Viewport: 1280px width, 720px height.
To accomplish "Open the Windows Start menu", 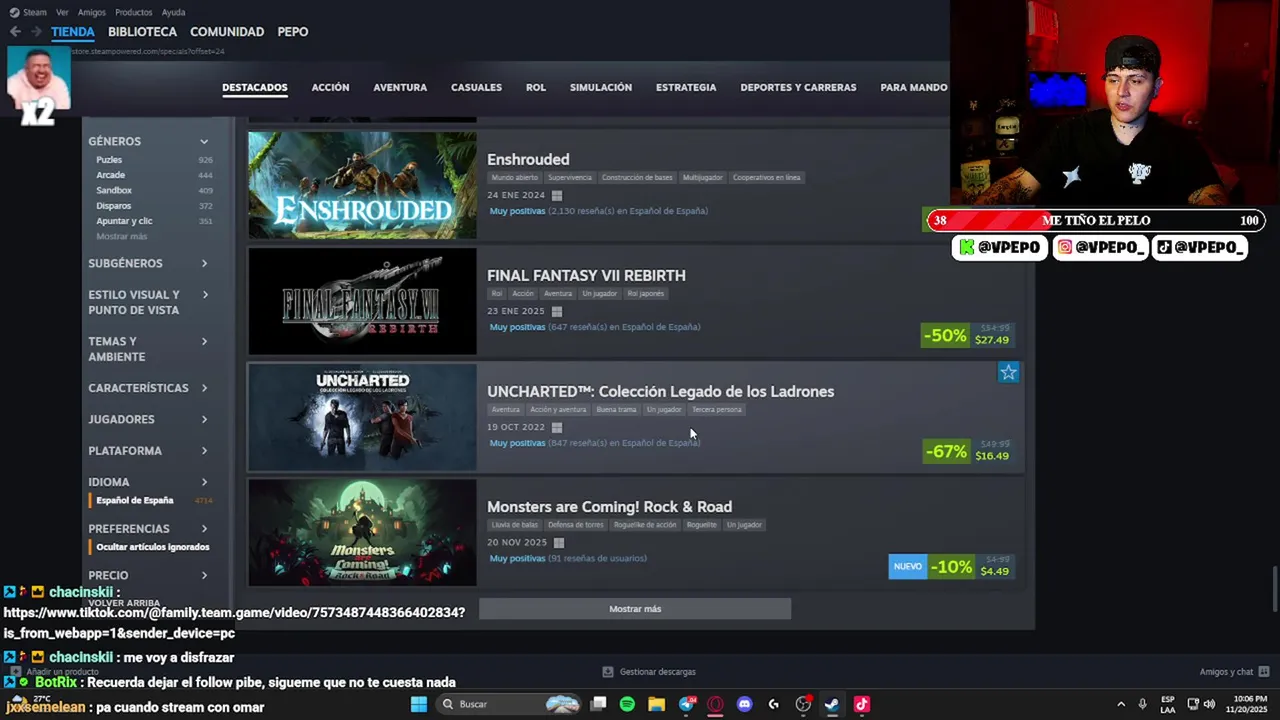I will pos(419,704).
